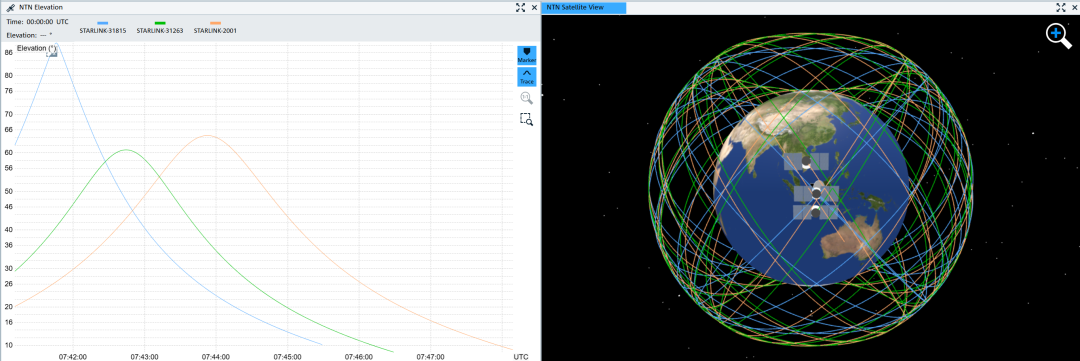Viewport: 1080px width, 361px height.
Task: Zoom in on the satellite view globe
Action: click(1059, 35)
